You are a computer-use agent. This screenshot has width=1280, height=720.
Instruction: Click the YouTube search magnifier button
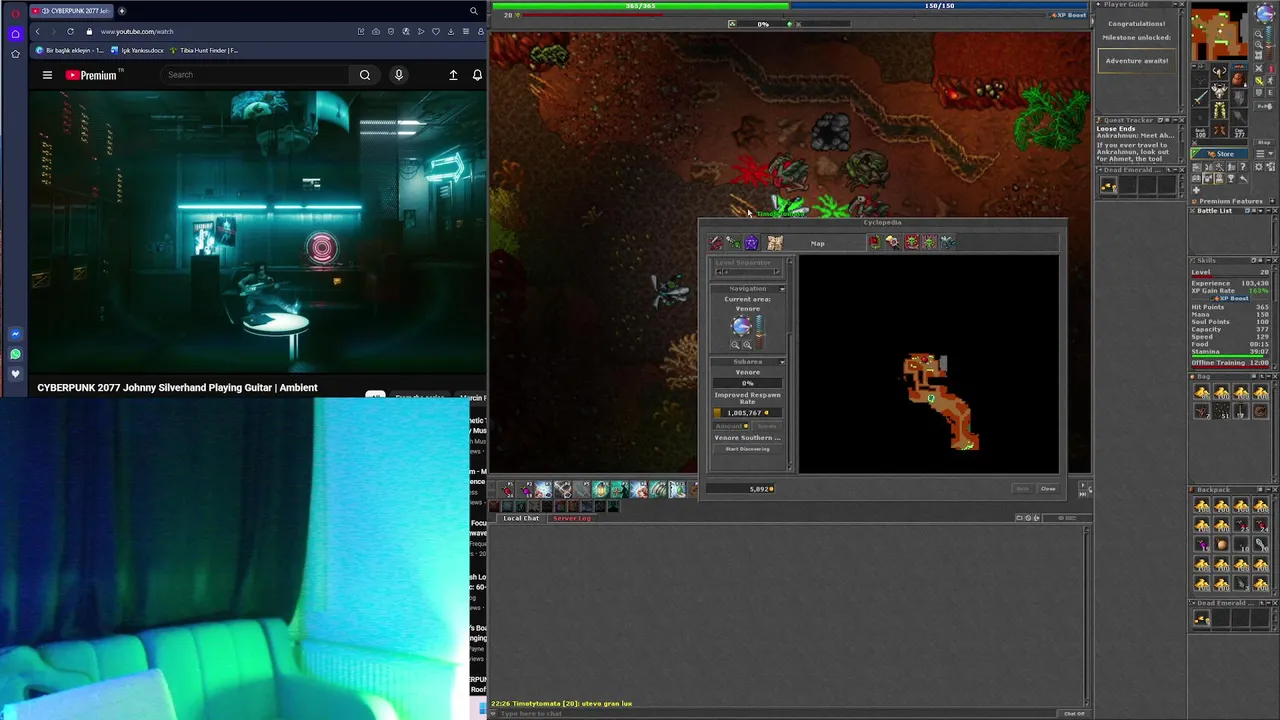point(365,75)
